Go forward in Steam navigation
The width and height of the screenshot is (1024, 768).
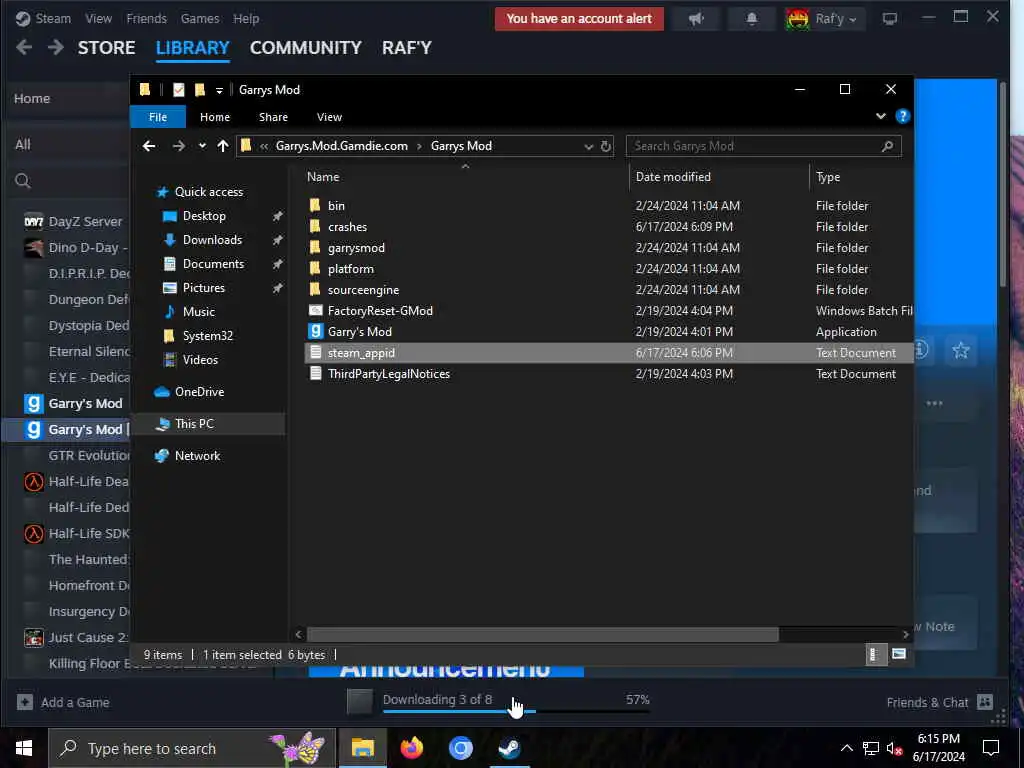click(x=56, y=48)
